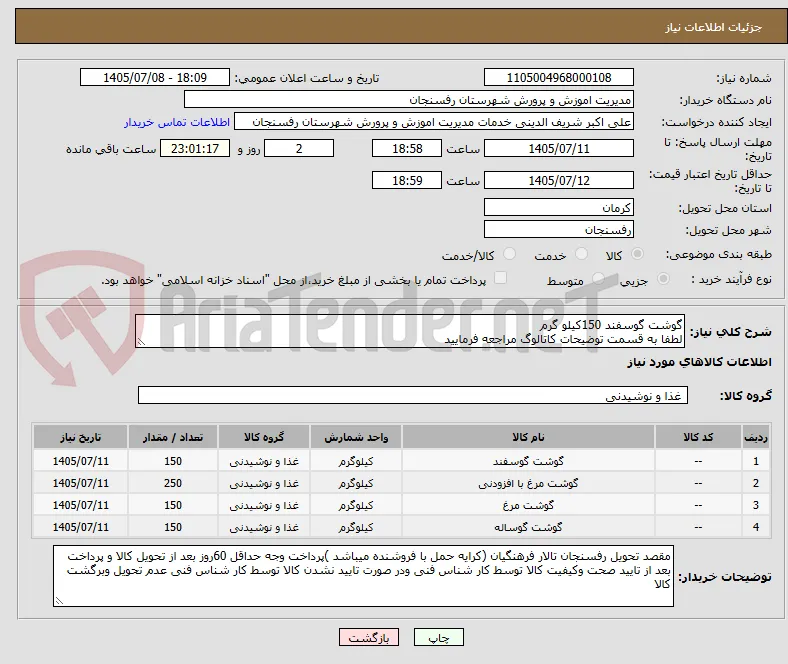
Task: Click the نام کالا column header
Action: coord(528,437)
